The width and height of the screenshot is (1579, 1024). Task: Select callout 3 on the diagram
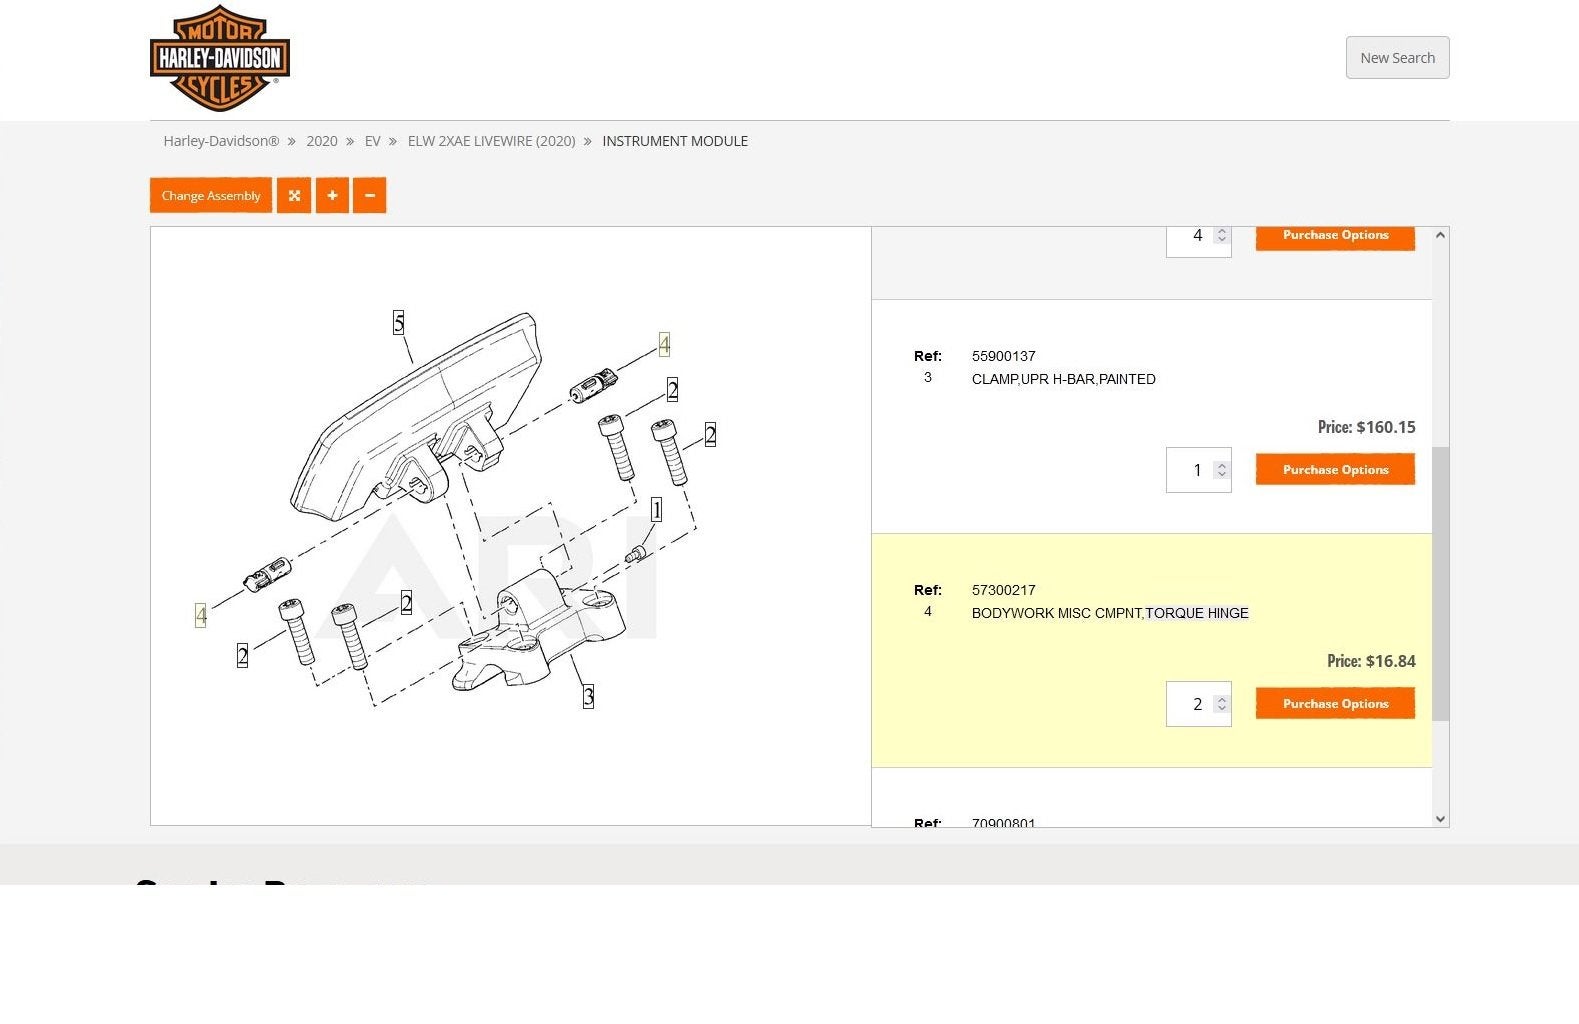(x=588, y=696)
